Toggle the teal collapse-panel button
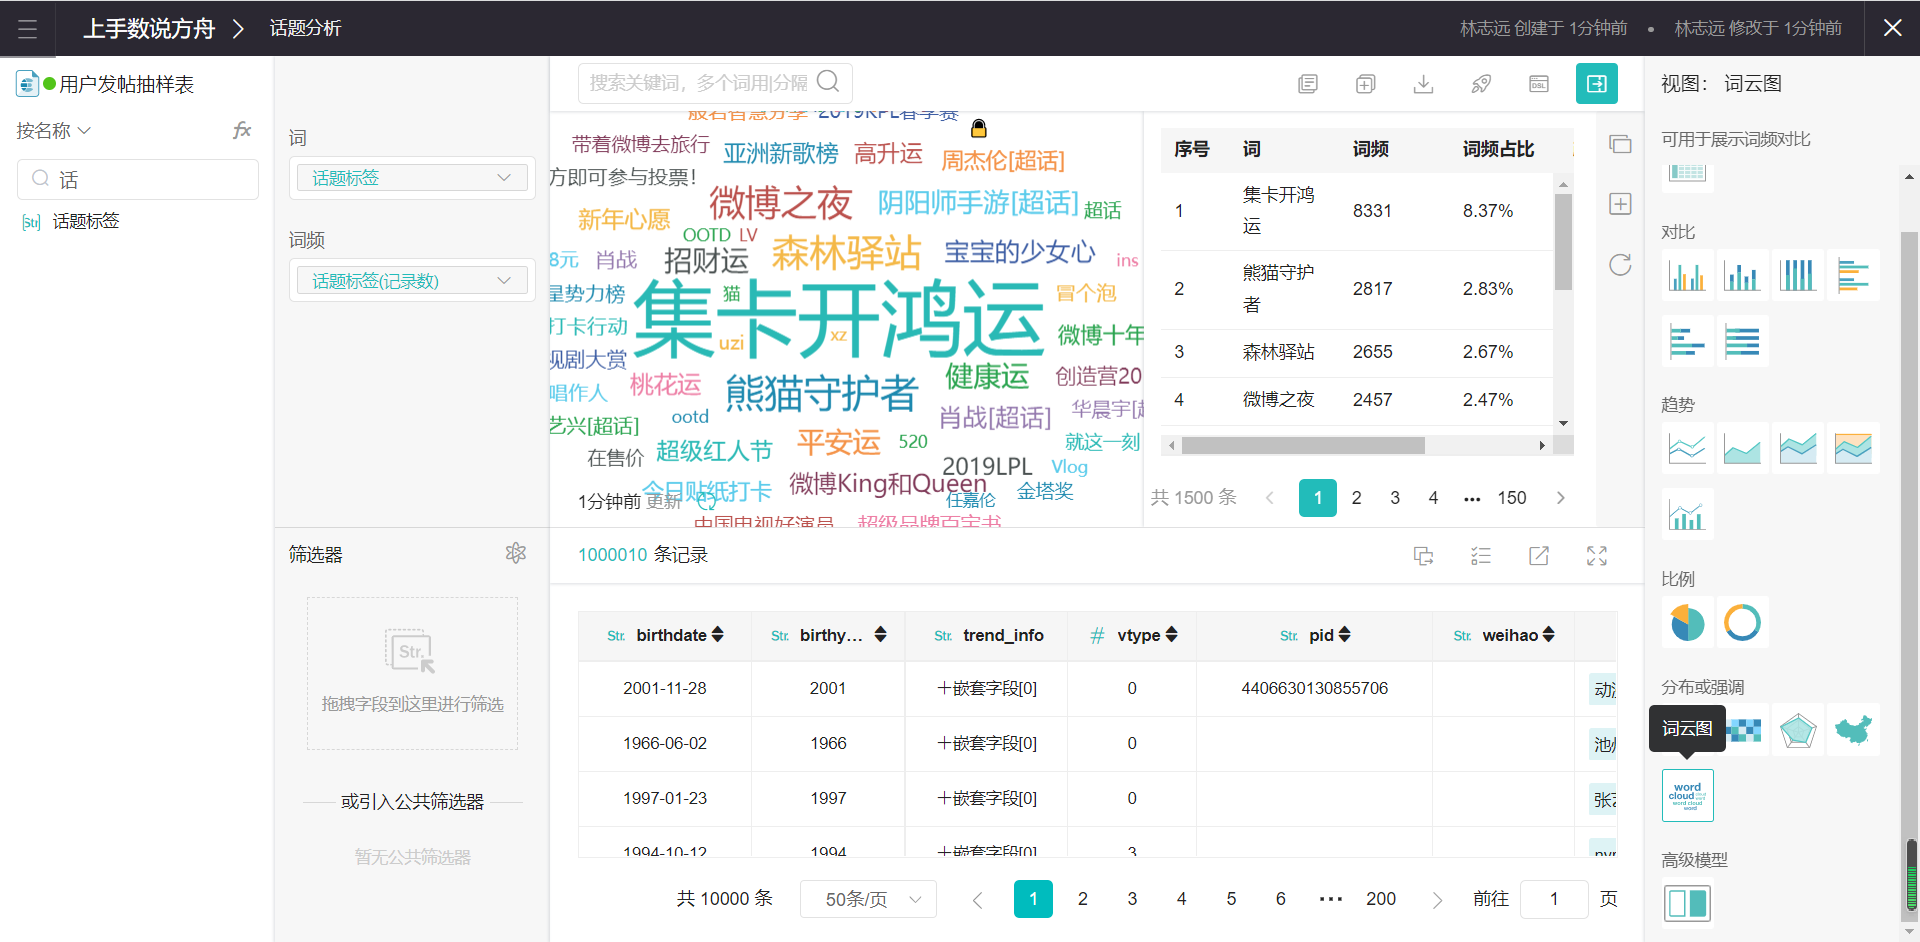 coord(1597,84)
